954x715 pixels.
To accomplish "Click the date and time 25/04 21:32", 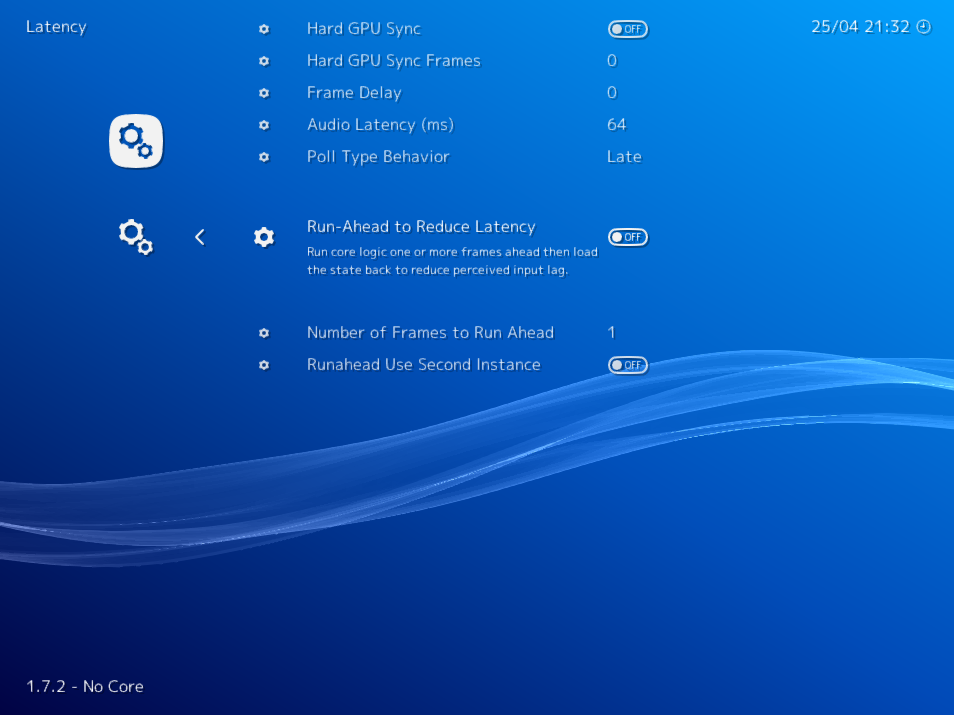I will (x=860, y=27).
